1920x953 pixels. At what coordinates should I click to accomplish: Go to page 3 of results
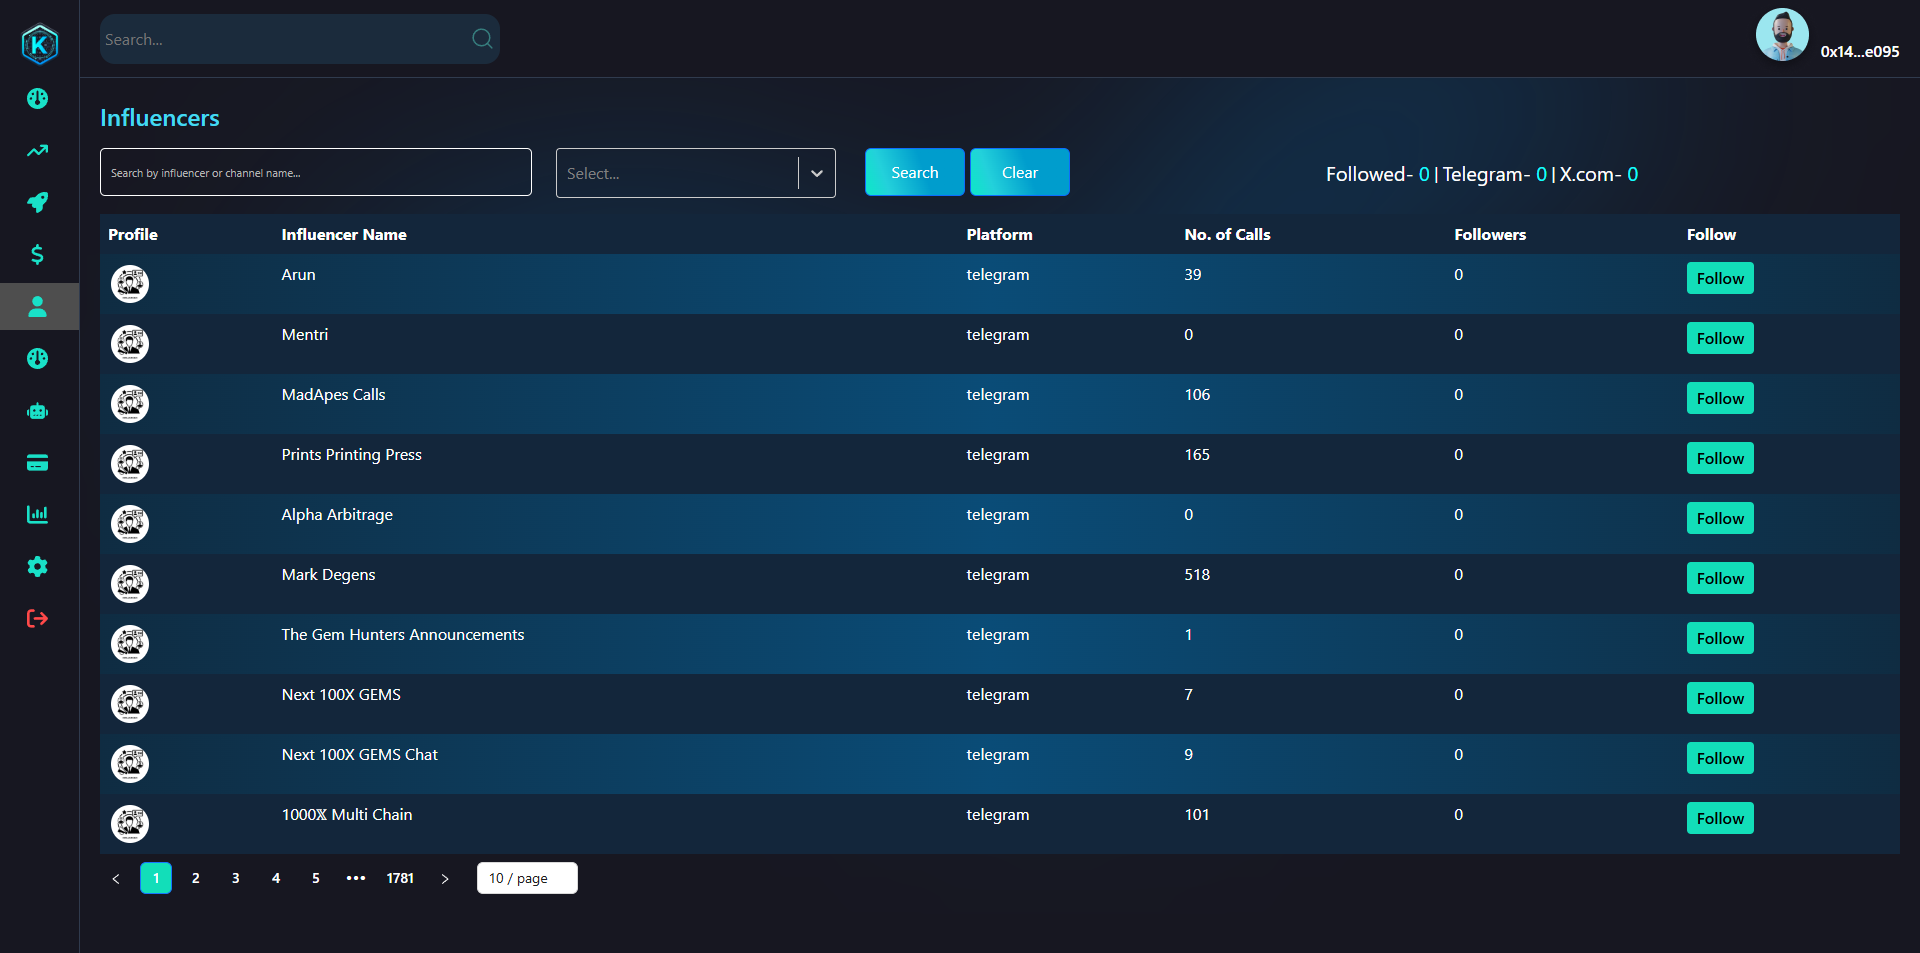coord(236,878)
